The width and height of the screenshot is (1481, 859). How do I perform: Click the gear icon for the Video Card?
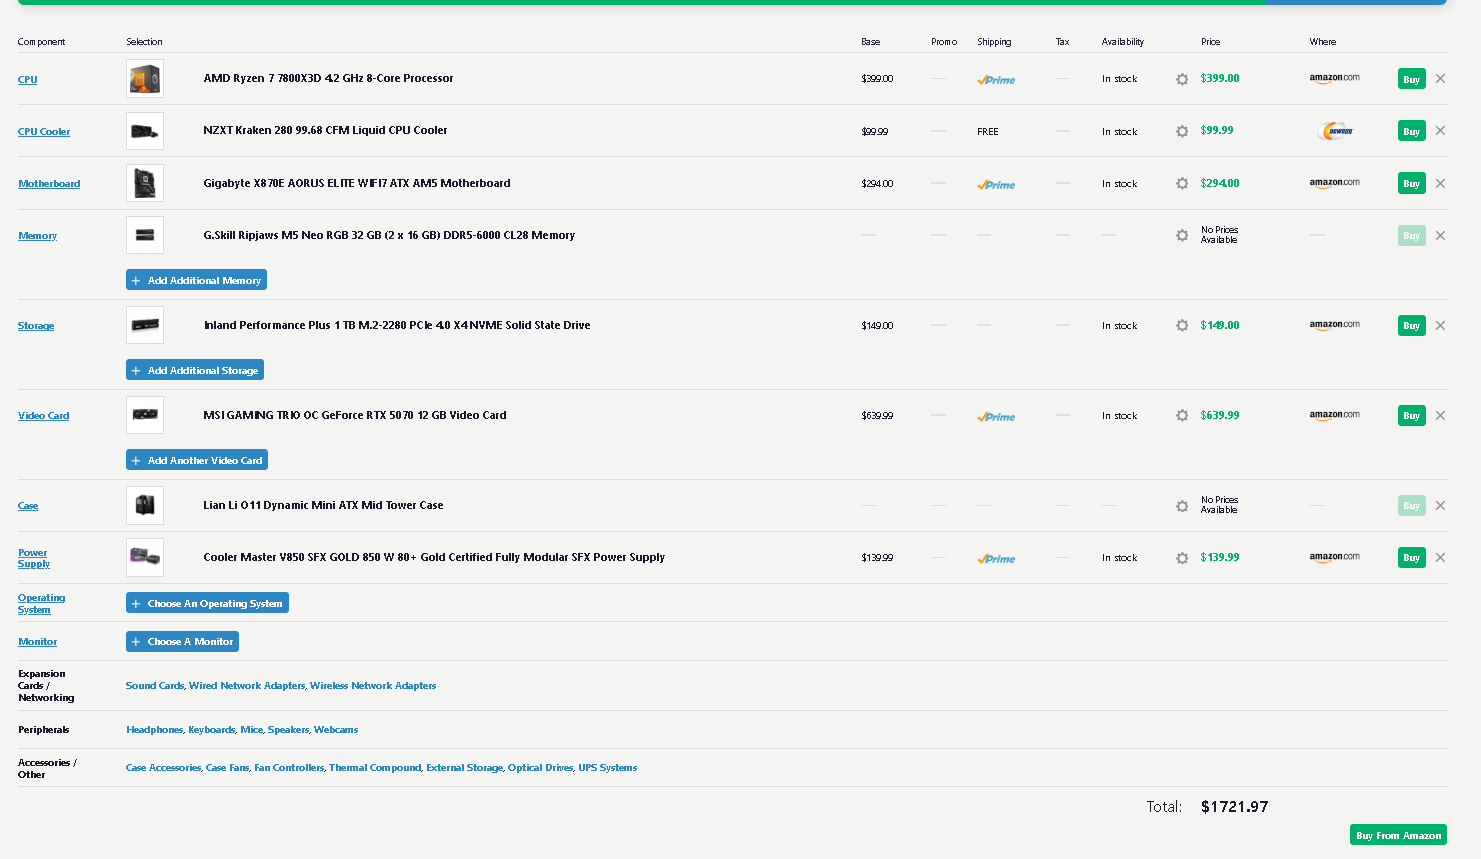click(x=1181, y=416)
